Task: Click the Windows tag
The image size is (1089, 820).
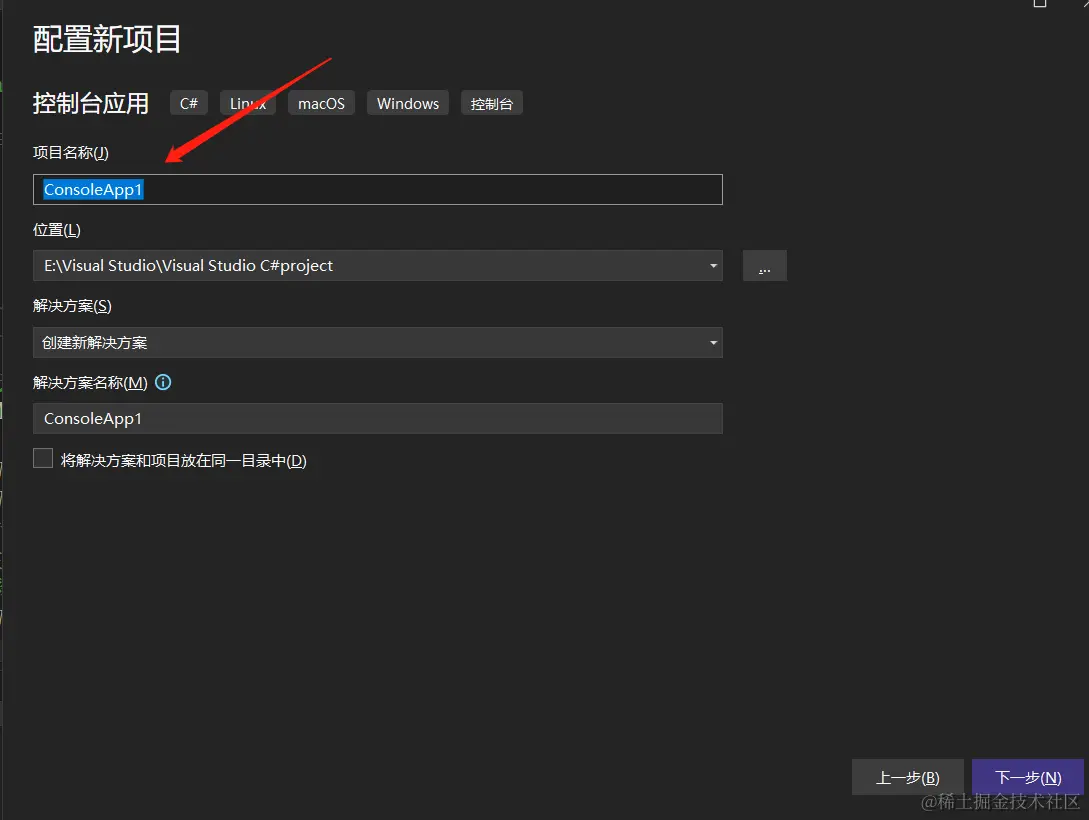Action: 408,103
